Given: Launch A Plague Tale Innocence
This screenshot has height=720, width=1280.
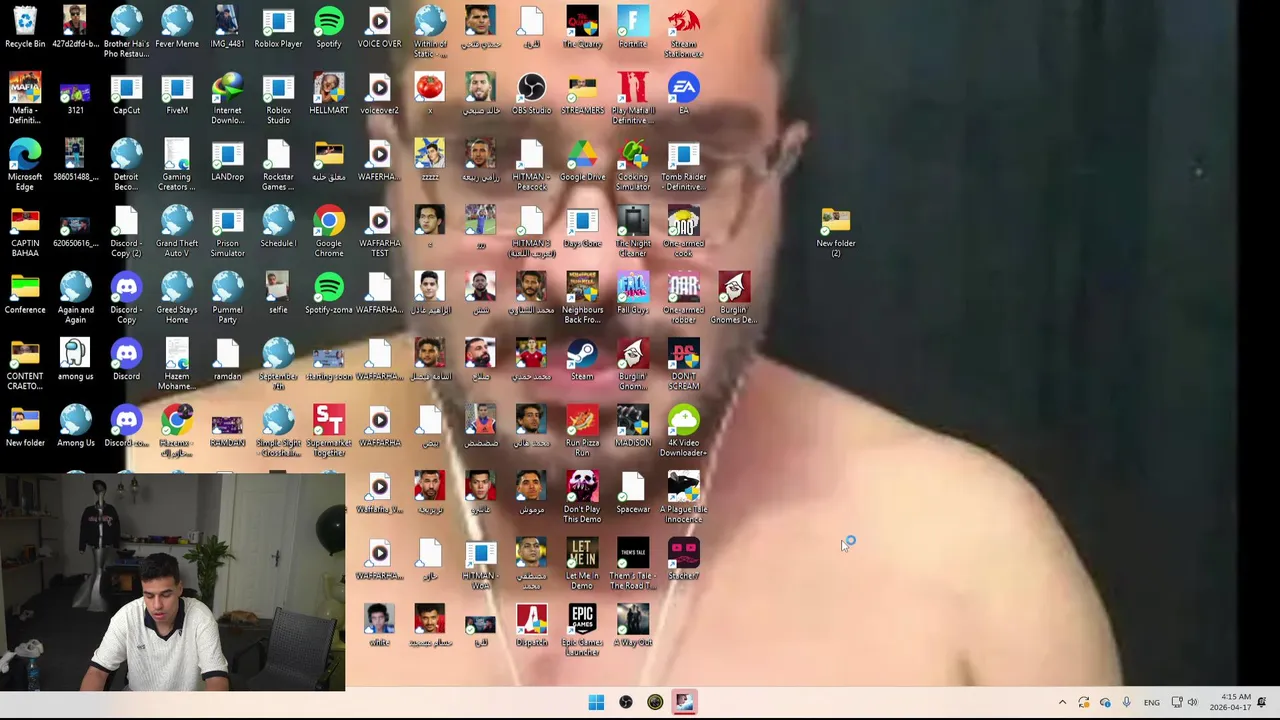Looking at the screenshot, I should (x=683, y=497).
